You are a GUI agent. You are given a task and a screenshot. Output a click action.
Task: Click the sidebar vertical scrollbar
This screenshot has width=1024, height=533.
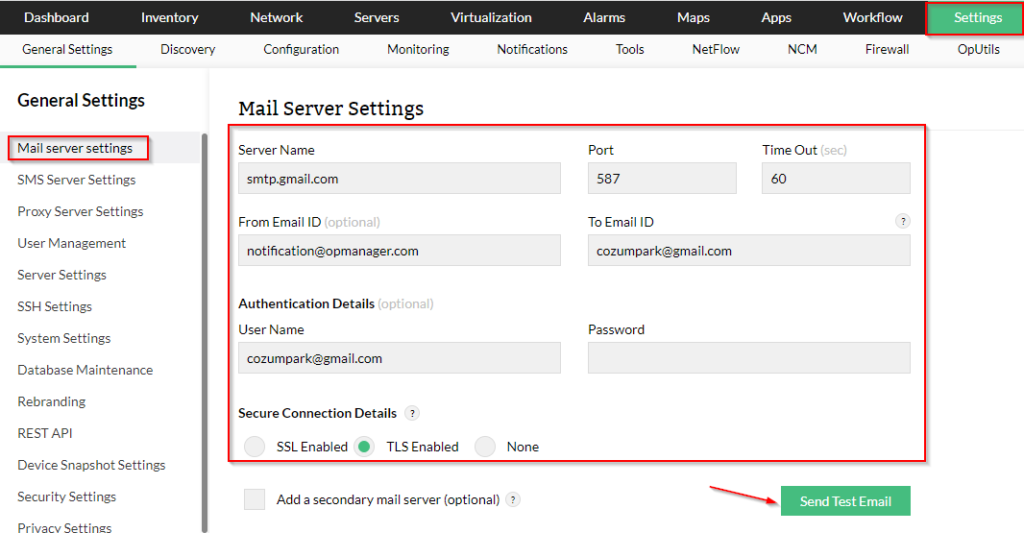(x=204, y=333)
